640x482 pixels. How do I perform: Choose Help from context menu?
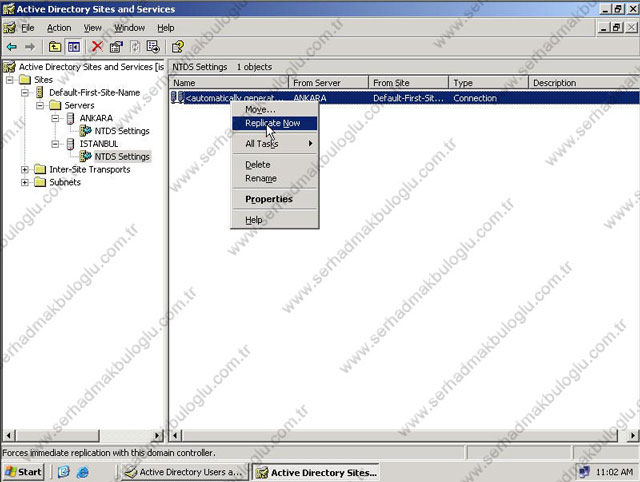(275, 220)
